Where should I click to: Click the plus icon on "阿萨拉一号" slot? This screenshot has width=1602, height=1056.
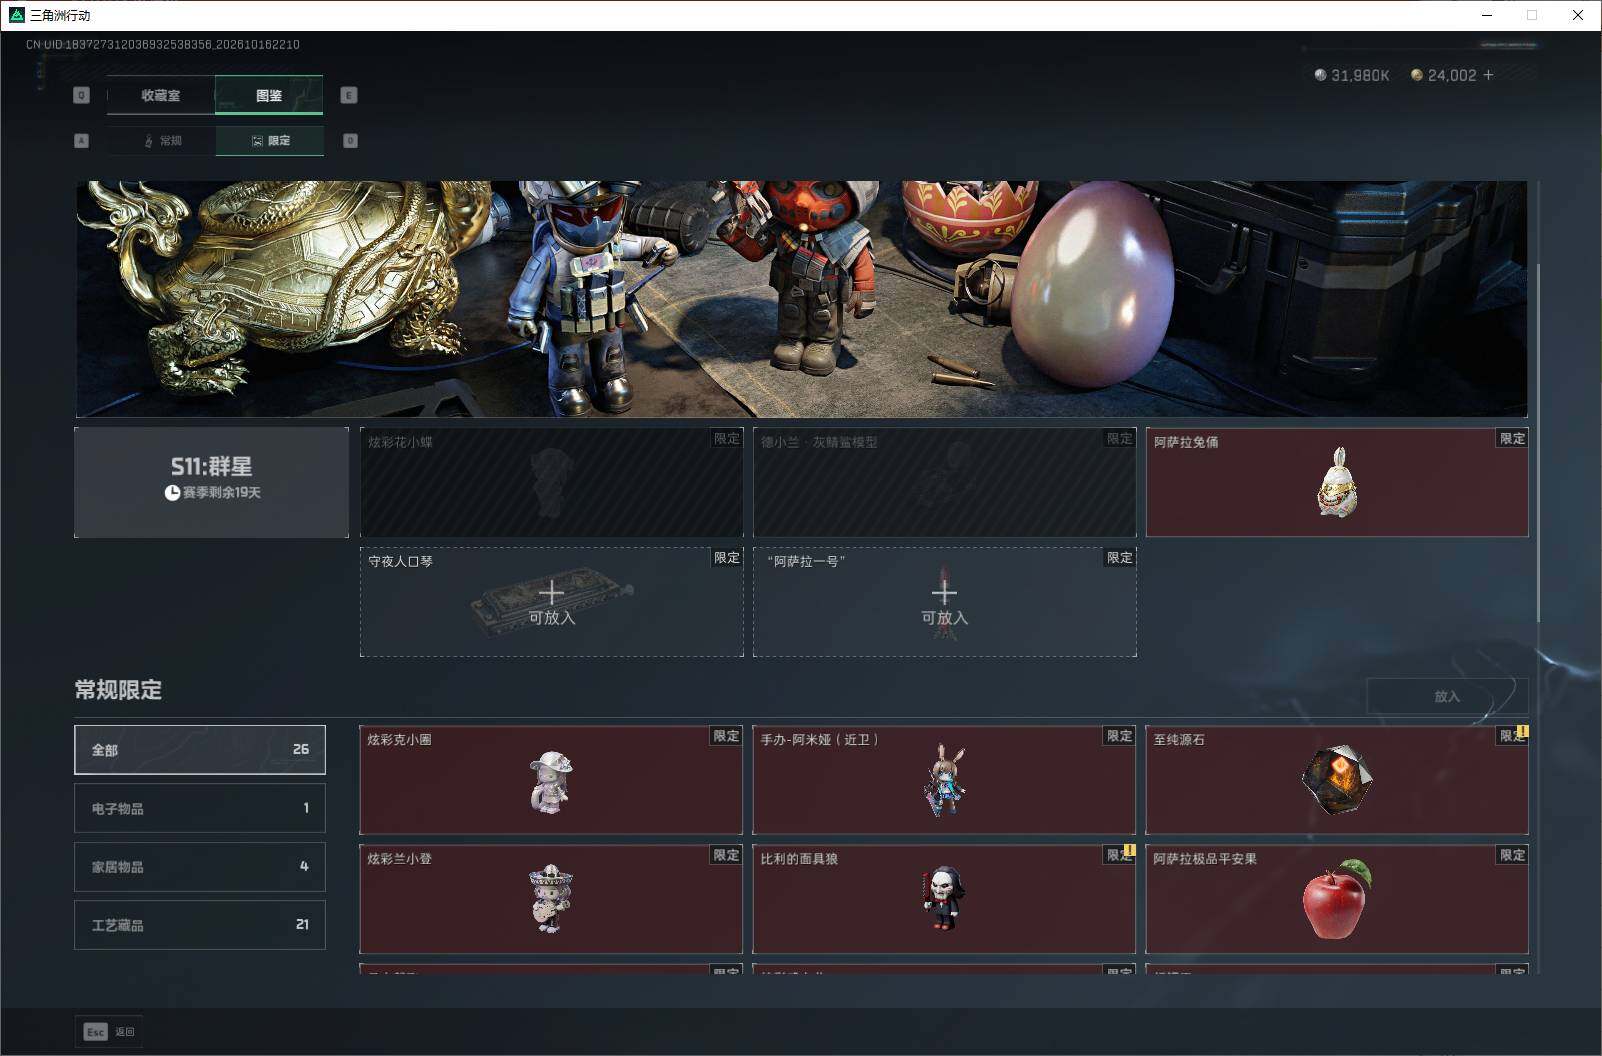coord(944,592)
